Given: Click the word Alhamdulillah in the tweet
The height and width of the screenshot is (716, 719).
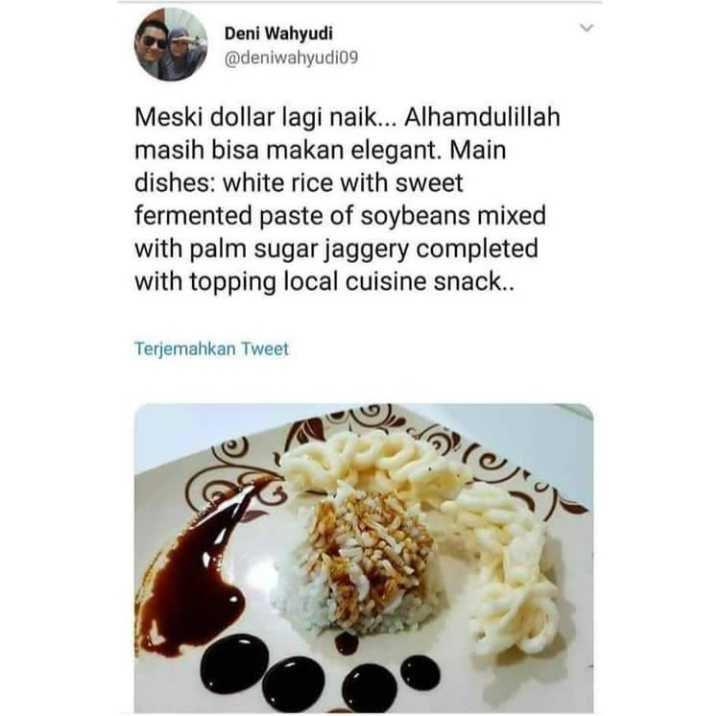Looking at the screenshot, I should tap(482, 117).
